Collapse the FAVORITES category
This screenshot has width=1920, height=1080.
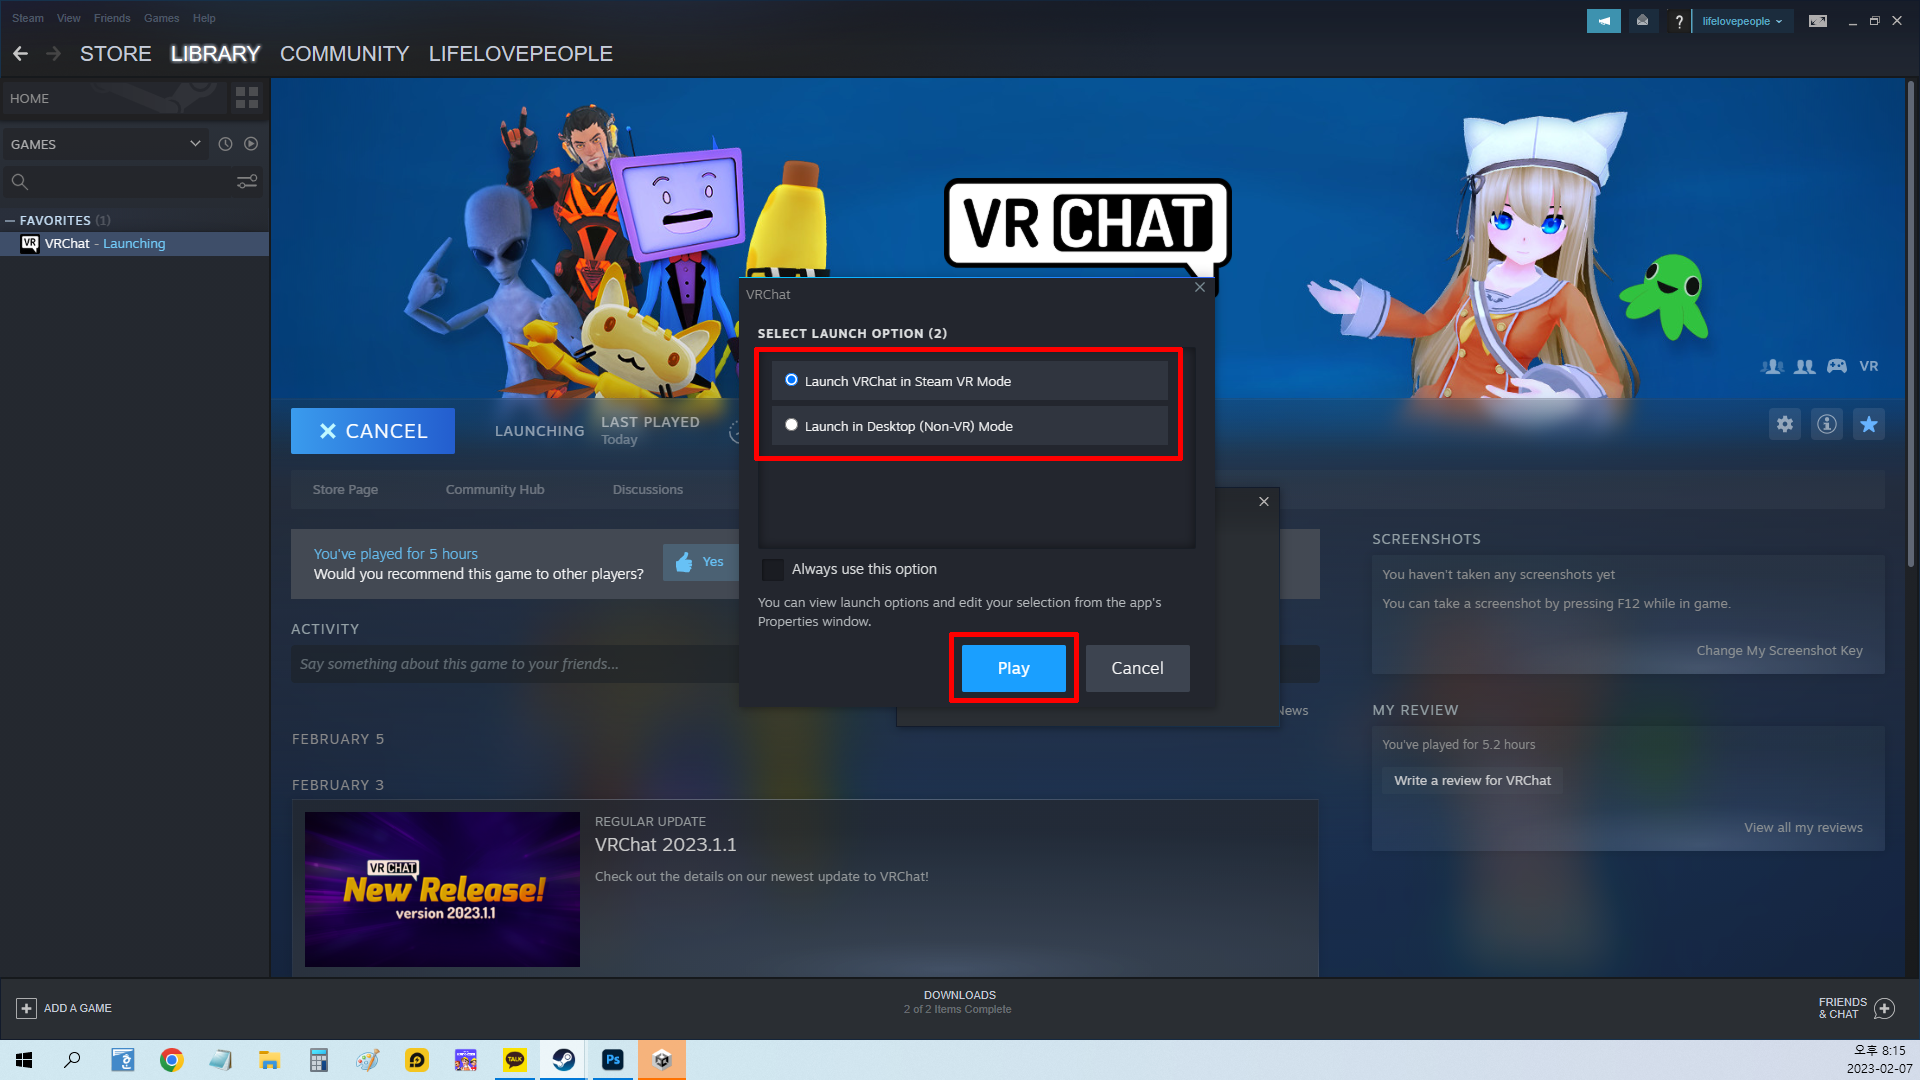click(10, 220)
